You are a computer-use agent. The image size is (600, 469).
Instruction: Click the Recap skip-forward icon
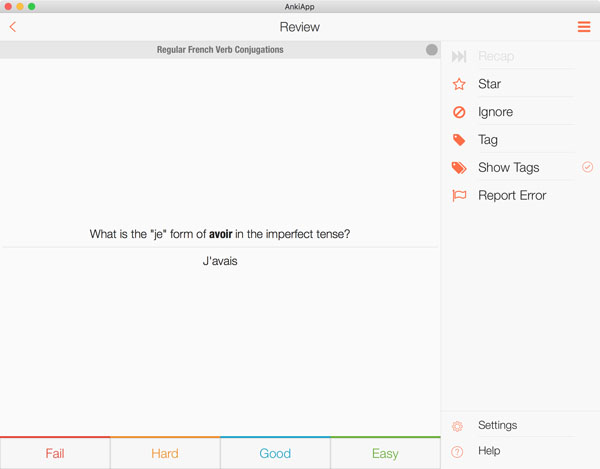click(459, 56)
